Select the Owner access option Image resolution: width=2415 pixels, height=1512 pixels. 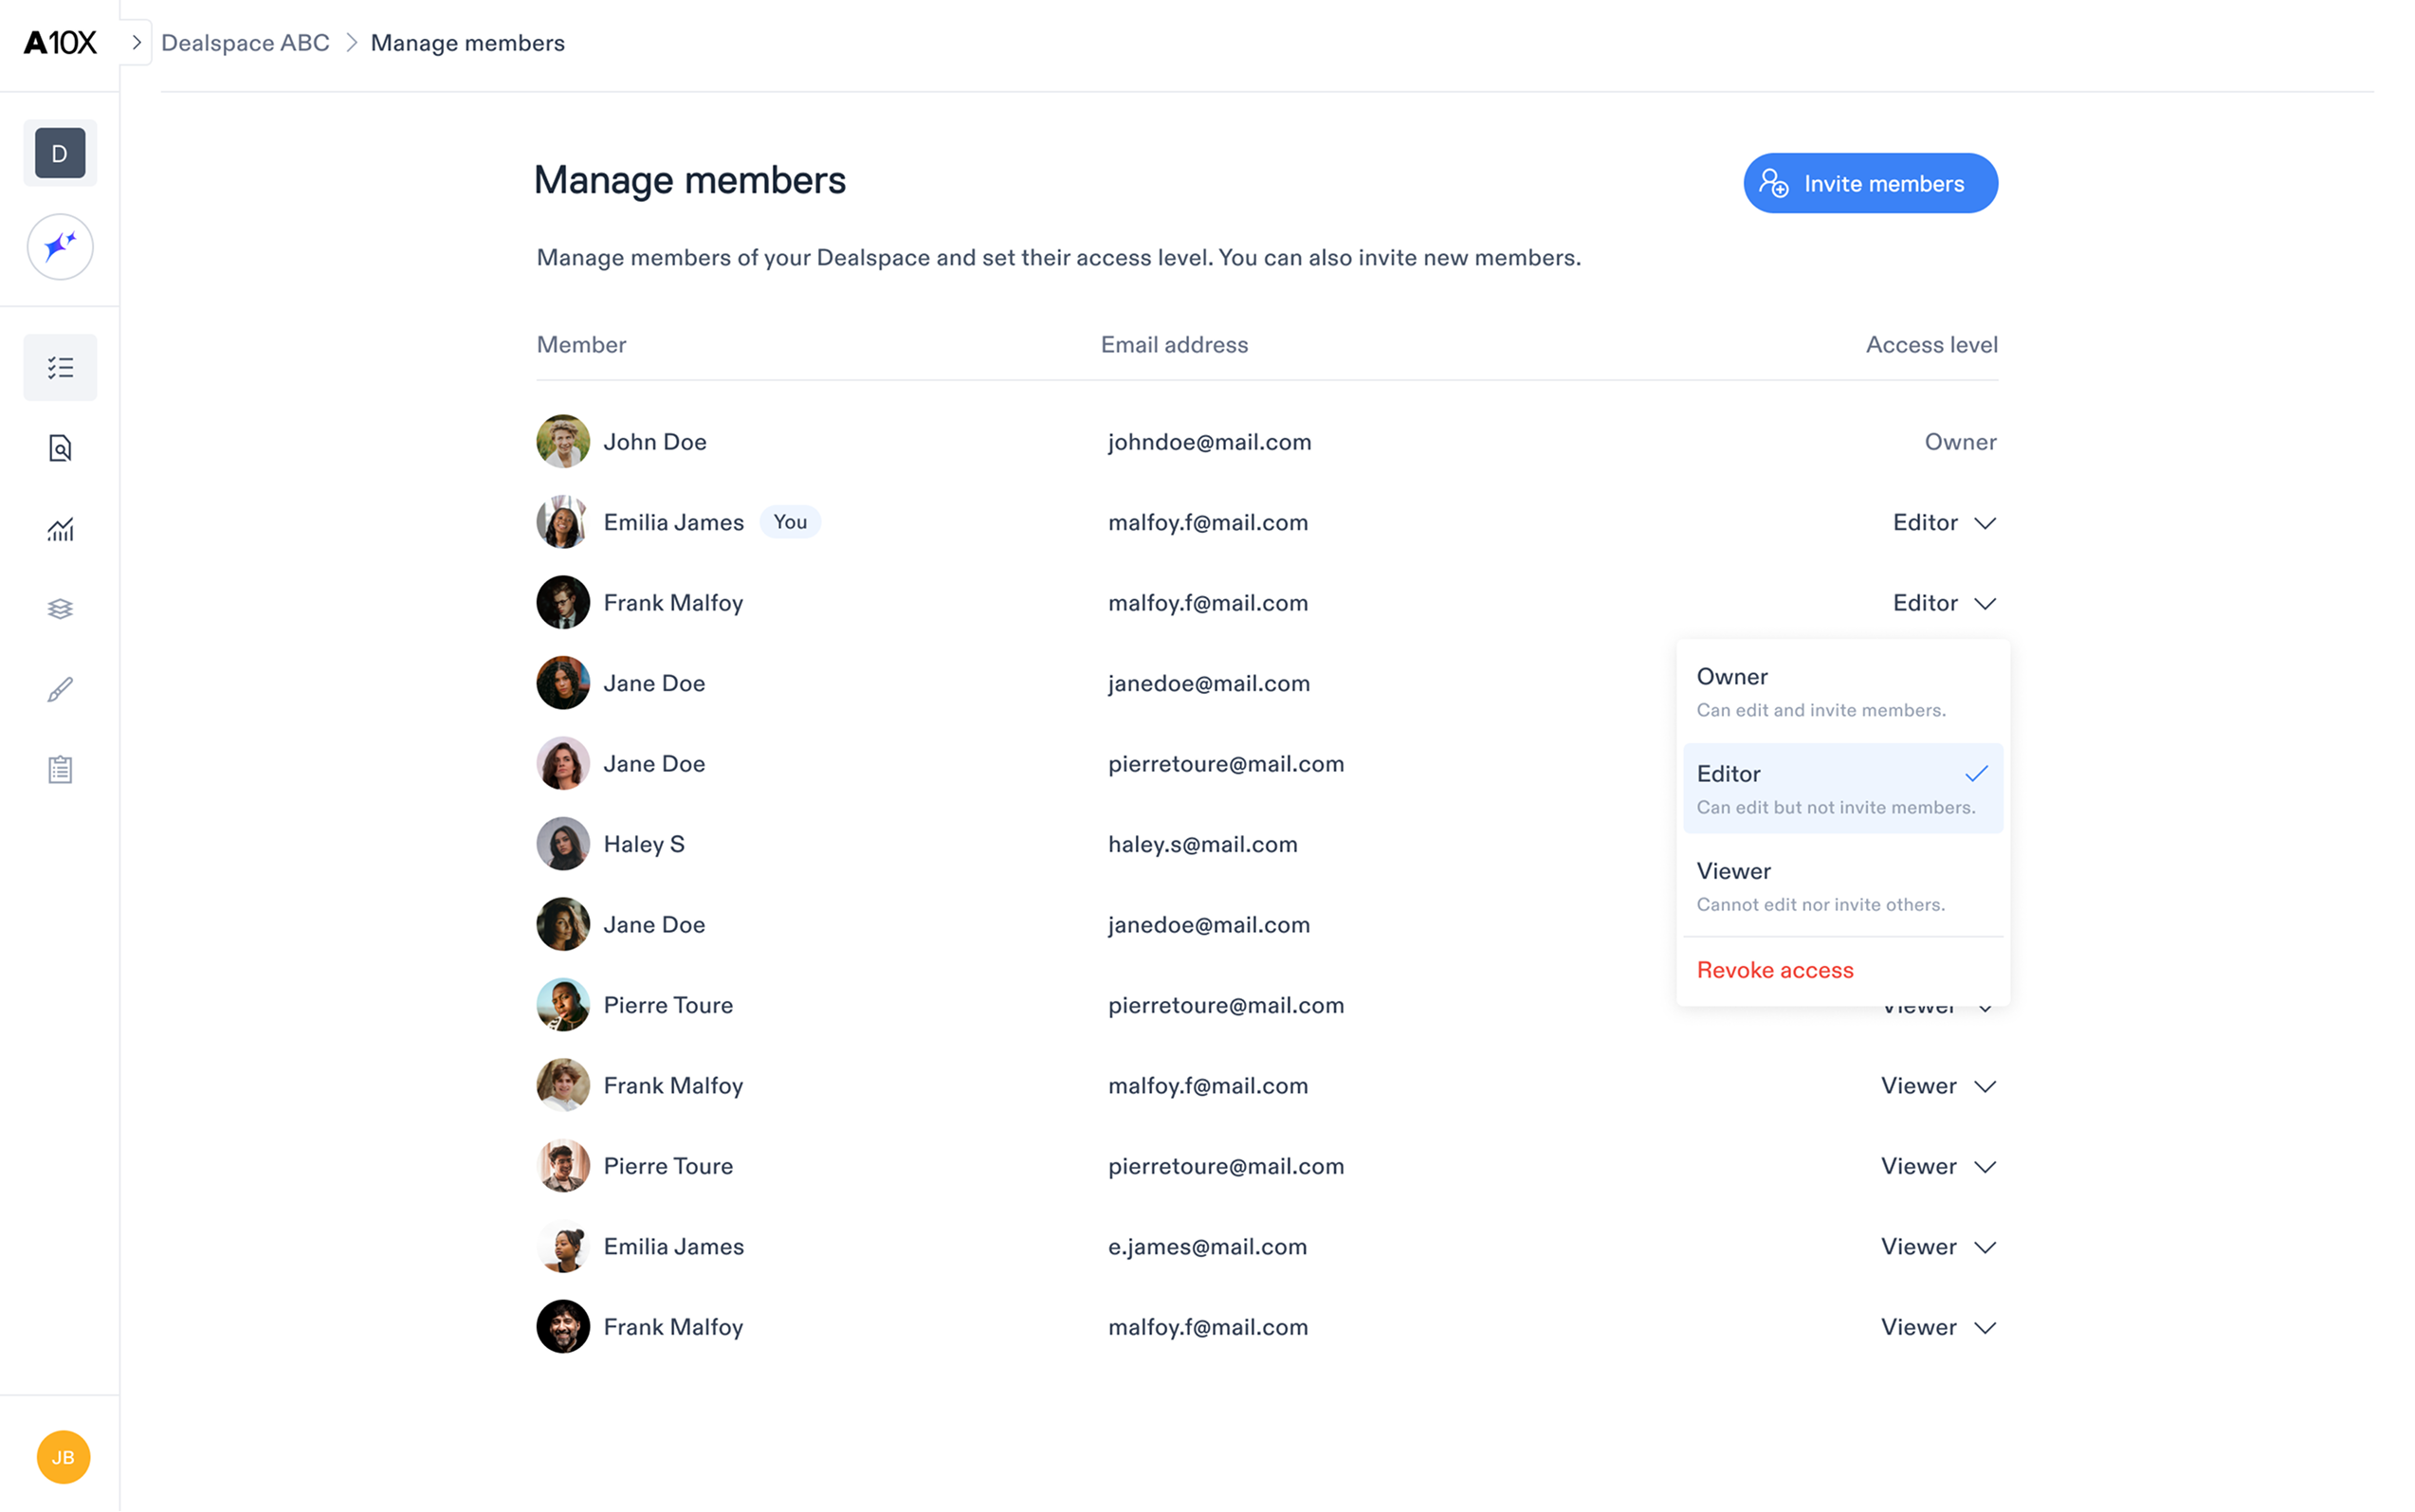tap(1842, 692)
